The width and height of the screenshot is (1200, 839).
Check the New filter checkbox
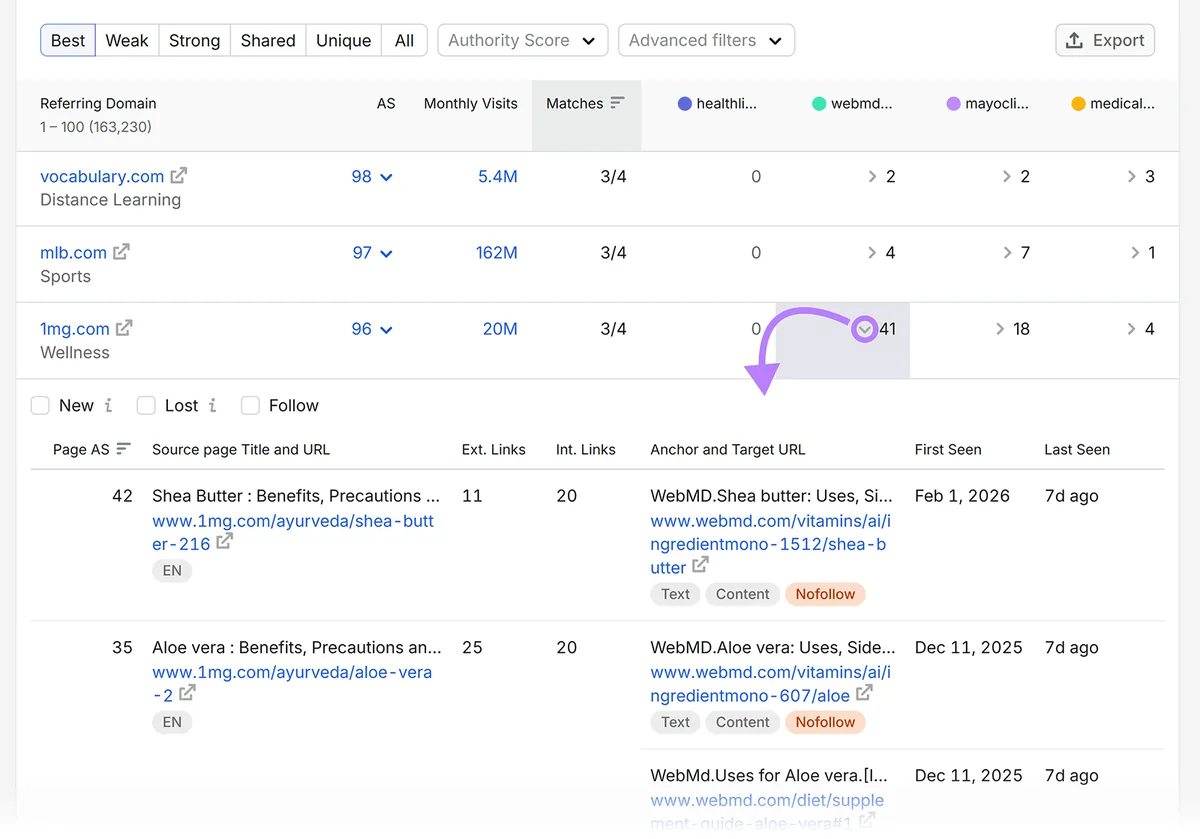40,405
